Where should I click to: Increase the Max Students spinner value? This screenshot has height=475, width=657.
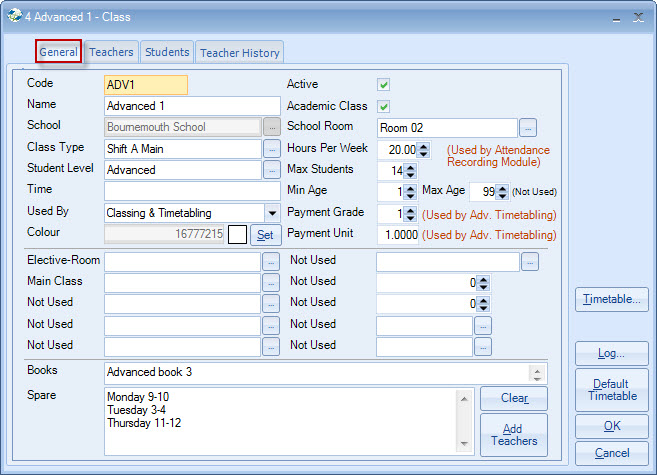click(424, 166)
